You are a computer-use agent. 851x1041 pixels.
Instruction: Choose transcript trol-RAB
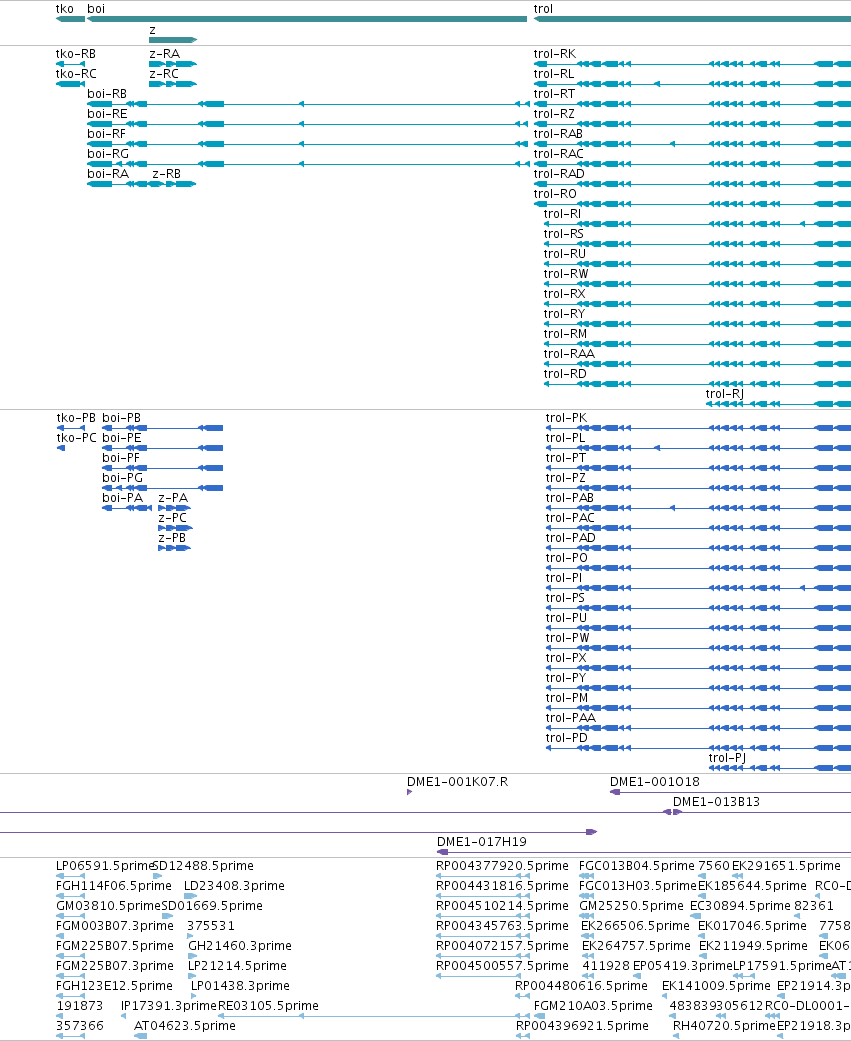tap(558, 133)
